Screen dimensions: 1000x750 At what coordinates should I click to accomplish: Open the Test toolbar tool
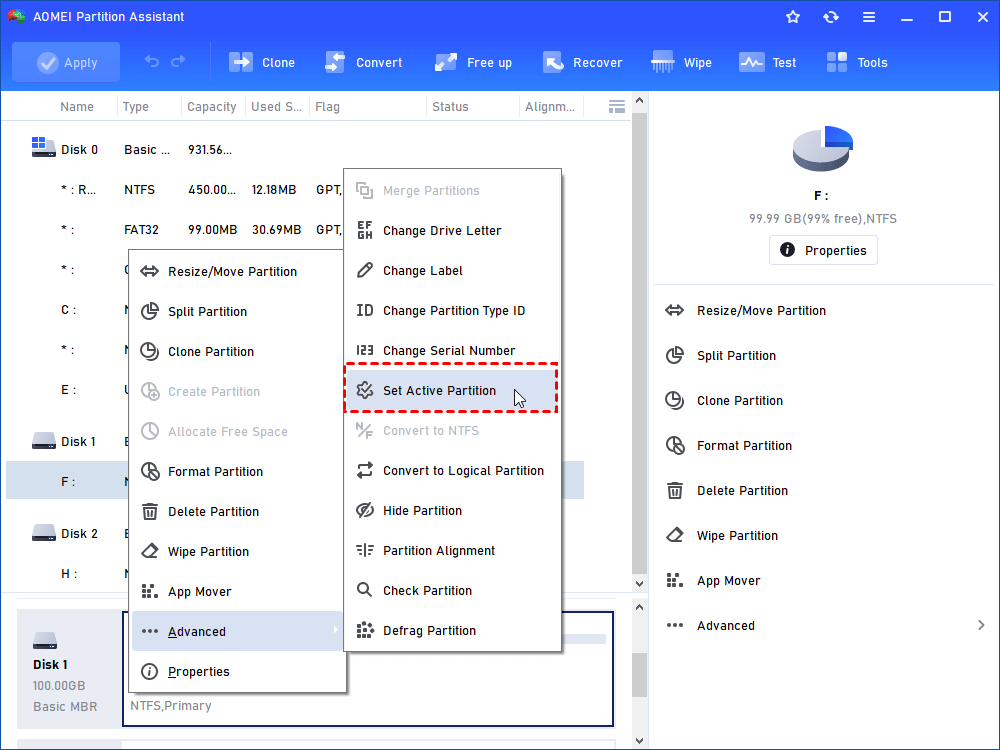tap(767, 62)
